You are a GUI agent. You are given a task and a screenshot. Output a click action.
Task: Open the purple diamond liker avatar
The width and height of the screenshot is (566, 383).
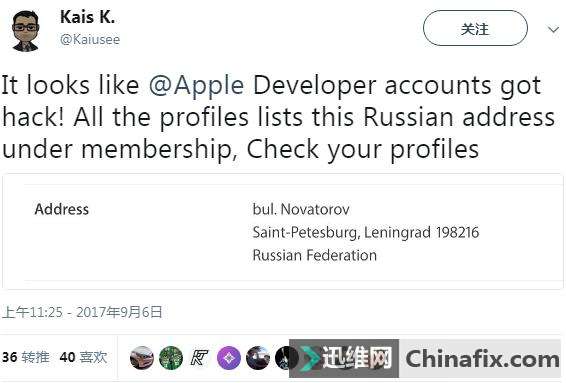click(229, 358)
